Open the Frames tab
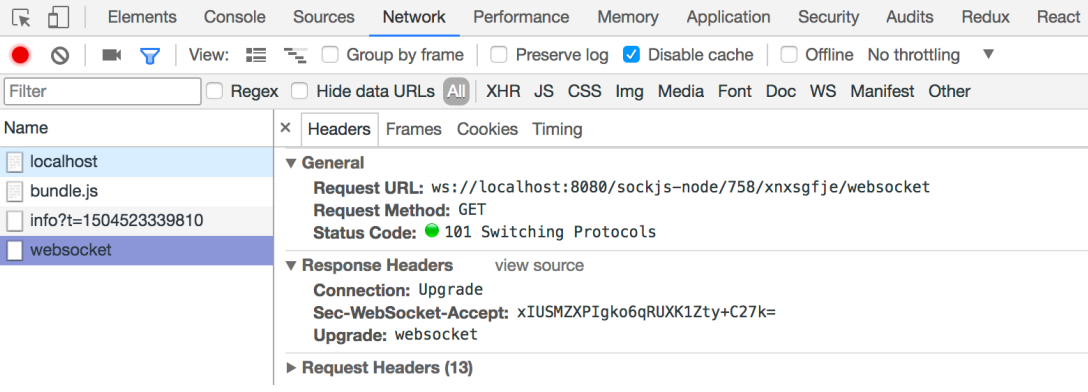This screenshot has height=392, width=1088. coord(414,129)
